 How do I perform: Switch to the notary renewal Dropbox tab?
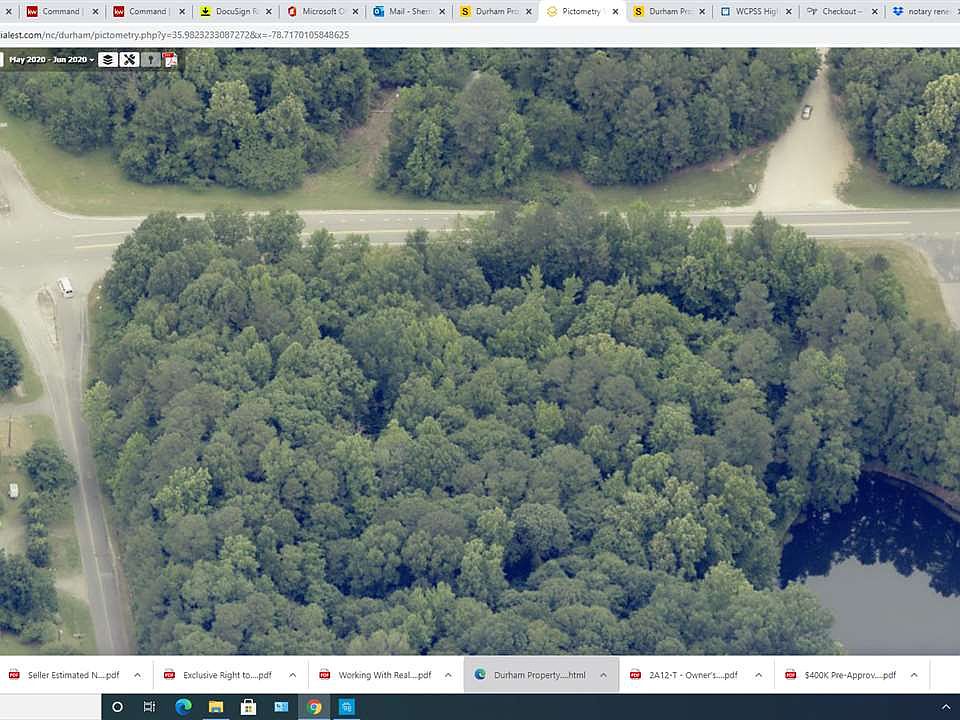click(x=923, y=12)
